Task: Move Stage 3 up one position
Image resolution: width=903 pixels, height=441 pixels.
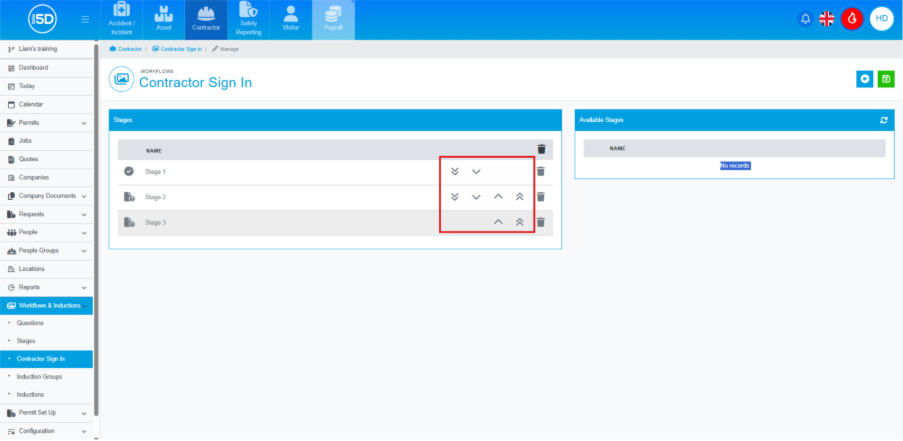Action: pyautogui.click(x=498, y=222)
